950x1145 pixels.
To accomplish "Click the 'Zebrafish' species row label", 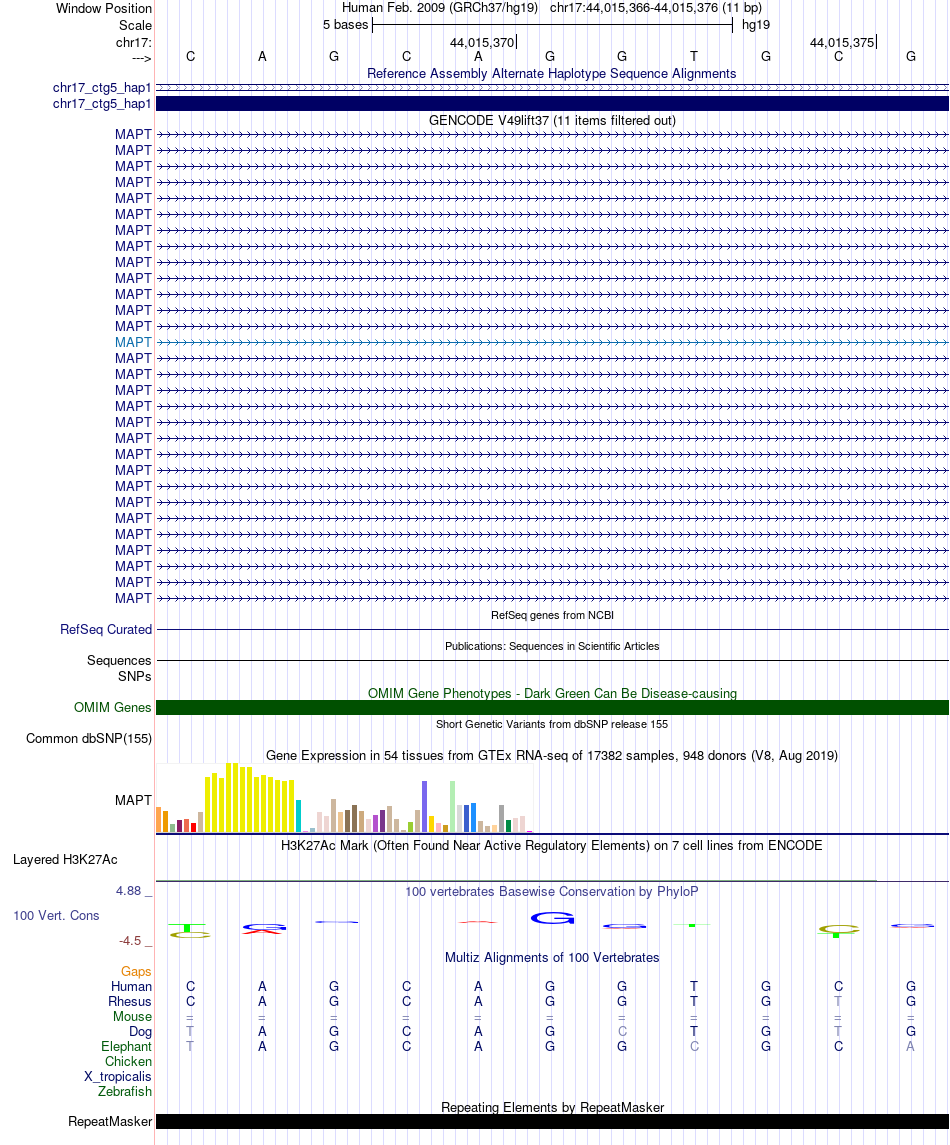I will point(125,1092).
